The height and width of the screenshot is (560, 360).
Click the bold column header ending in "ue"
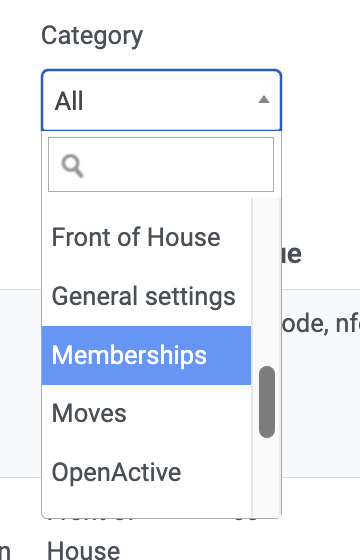pos(291,254)
